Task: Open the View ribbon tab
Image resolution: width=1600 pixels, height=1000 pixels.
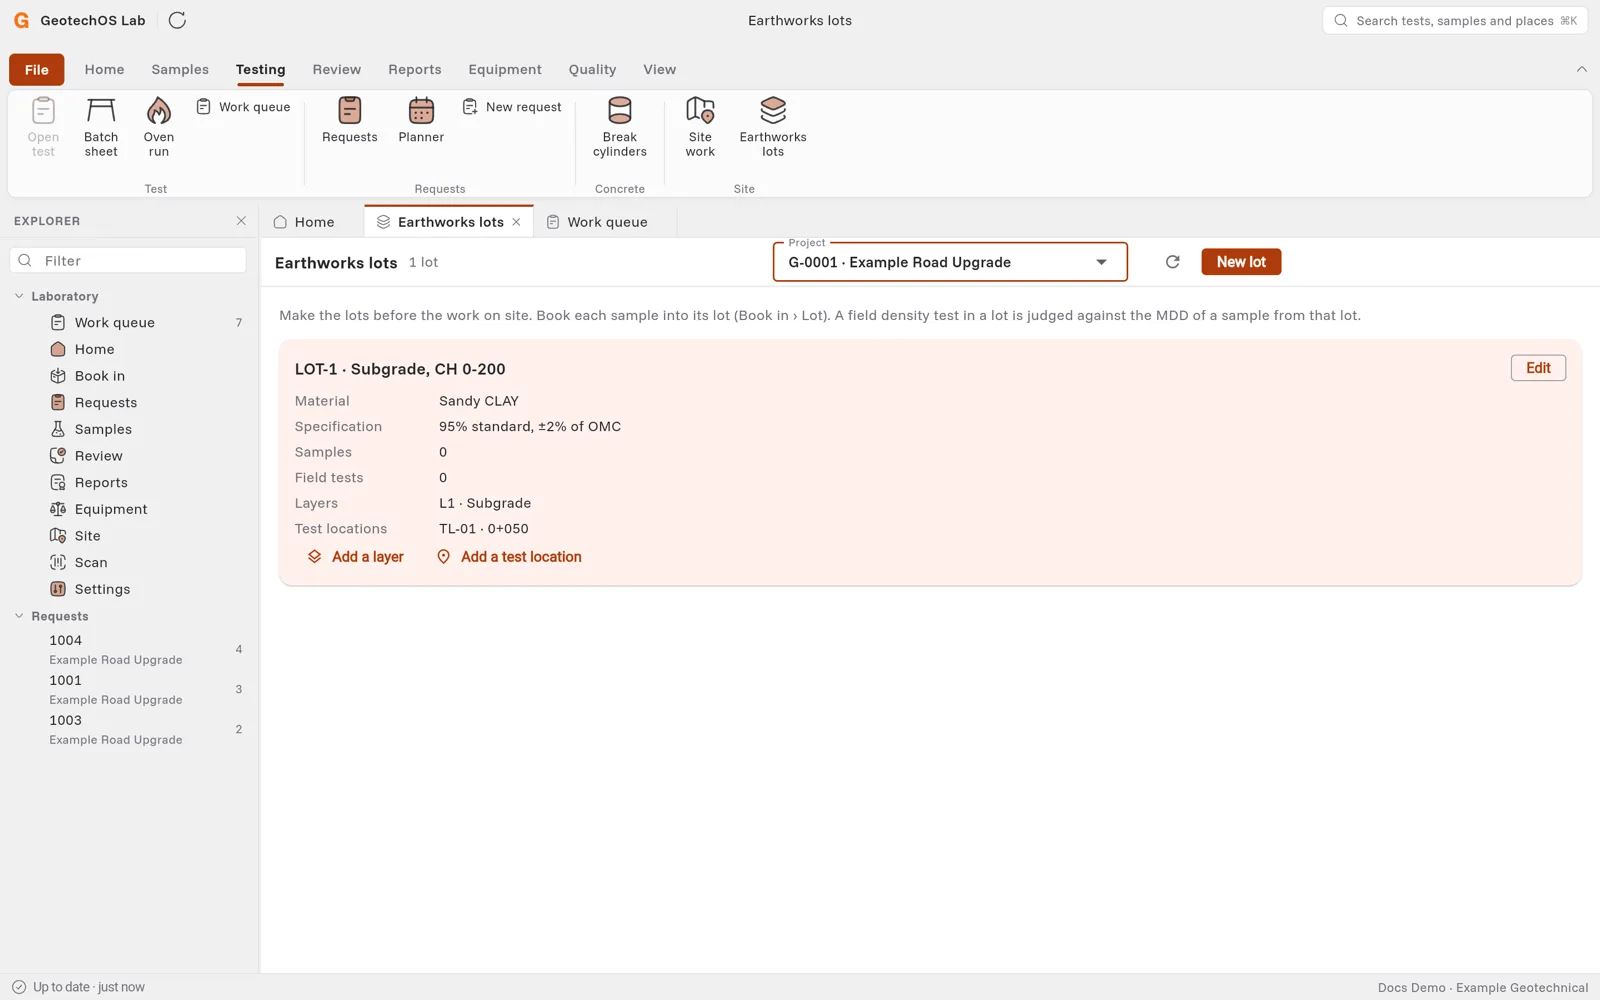Action: [659, 70]
